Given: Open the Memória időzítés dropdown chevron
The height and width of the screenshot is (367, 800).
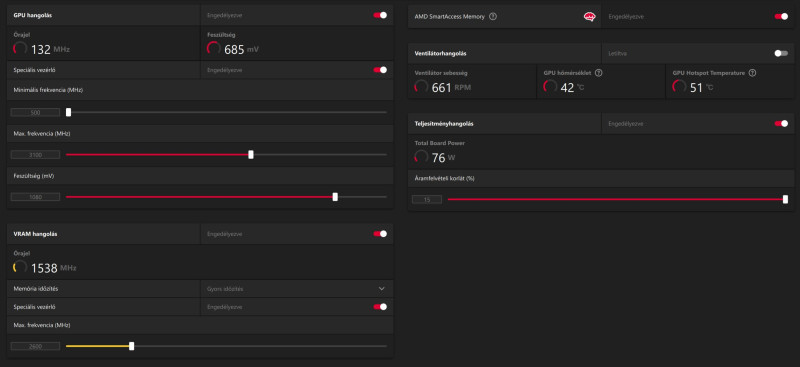Looking at the screenshot, I should [382, 289].
